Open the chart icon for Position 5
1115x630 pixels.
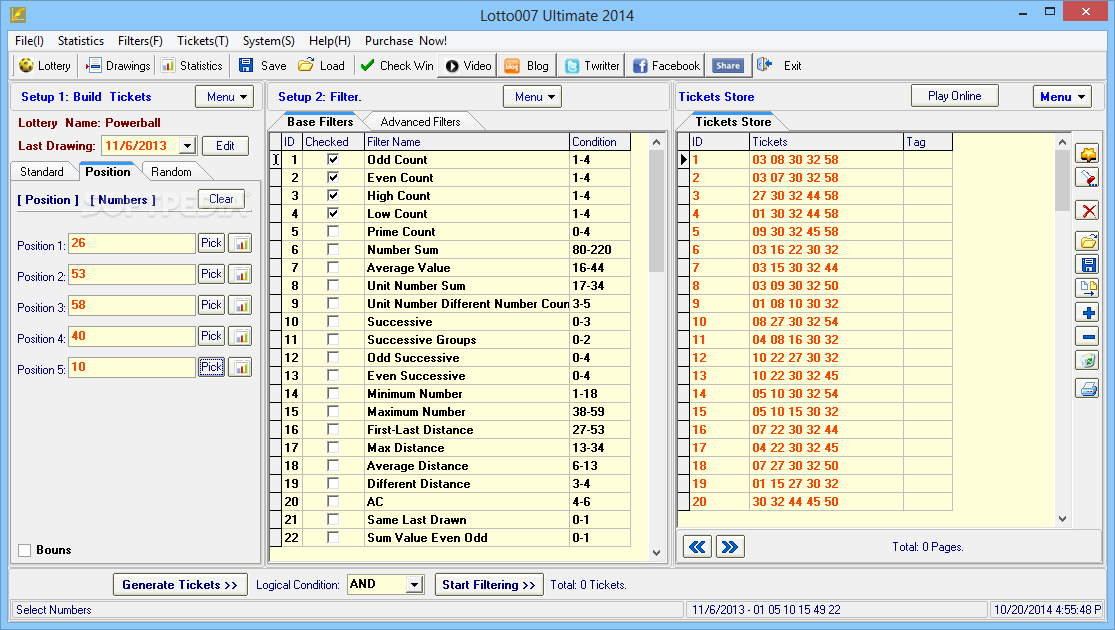pyautogui.click(x=241, y=368)
